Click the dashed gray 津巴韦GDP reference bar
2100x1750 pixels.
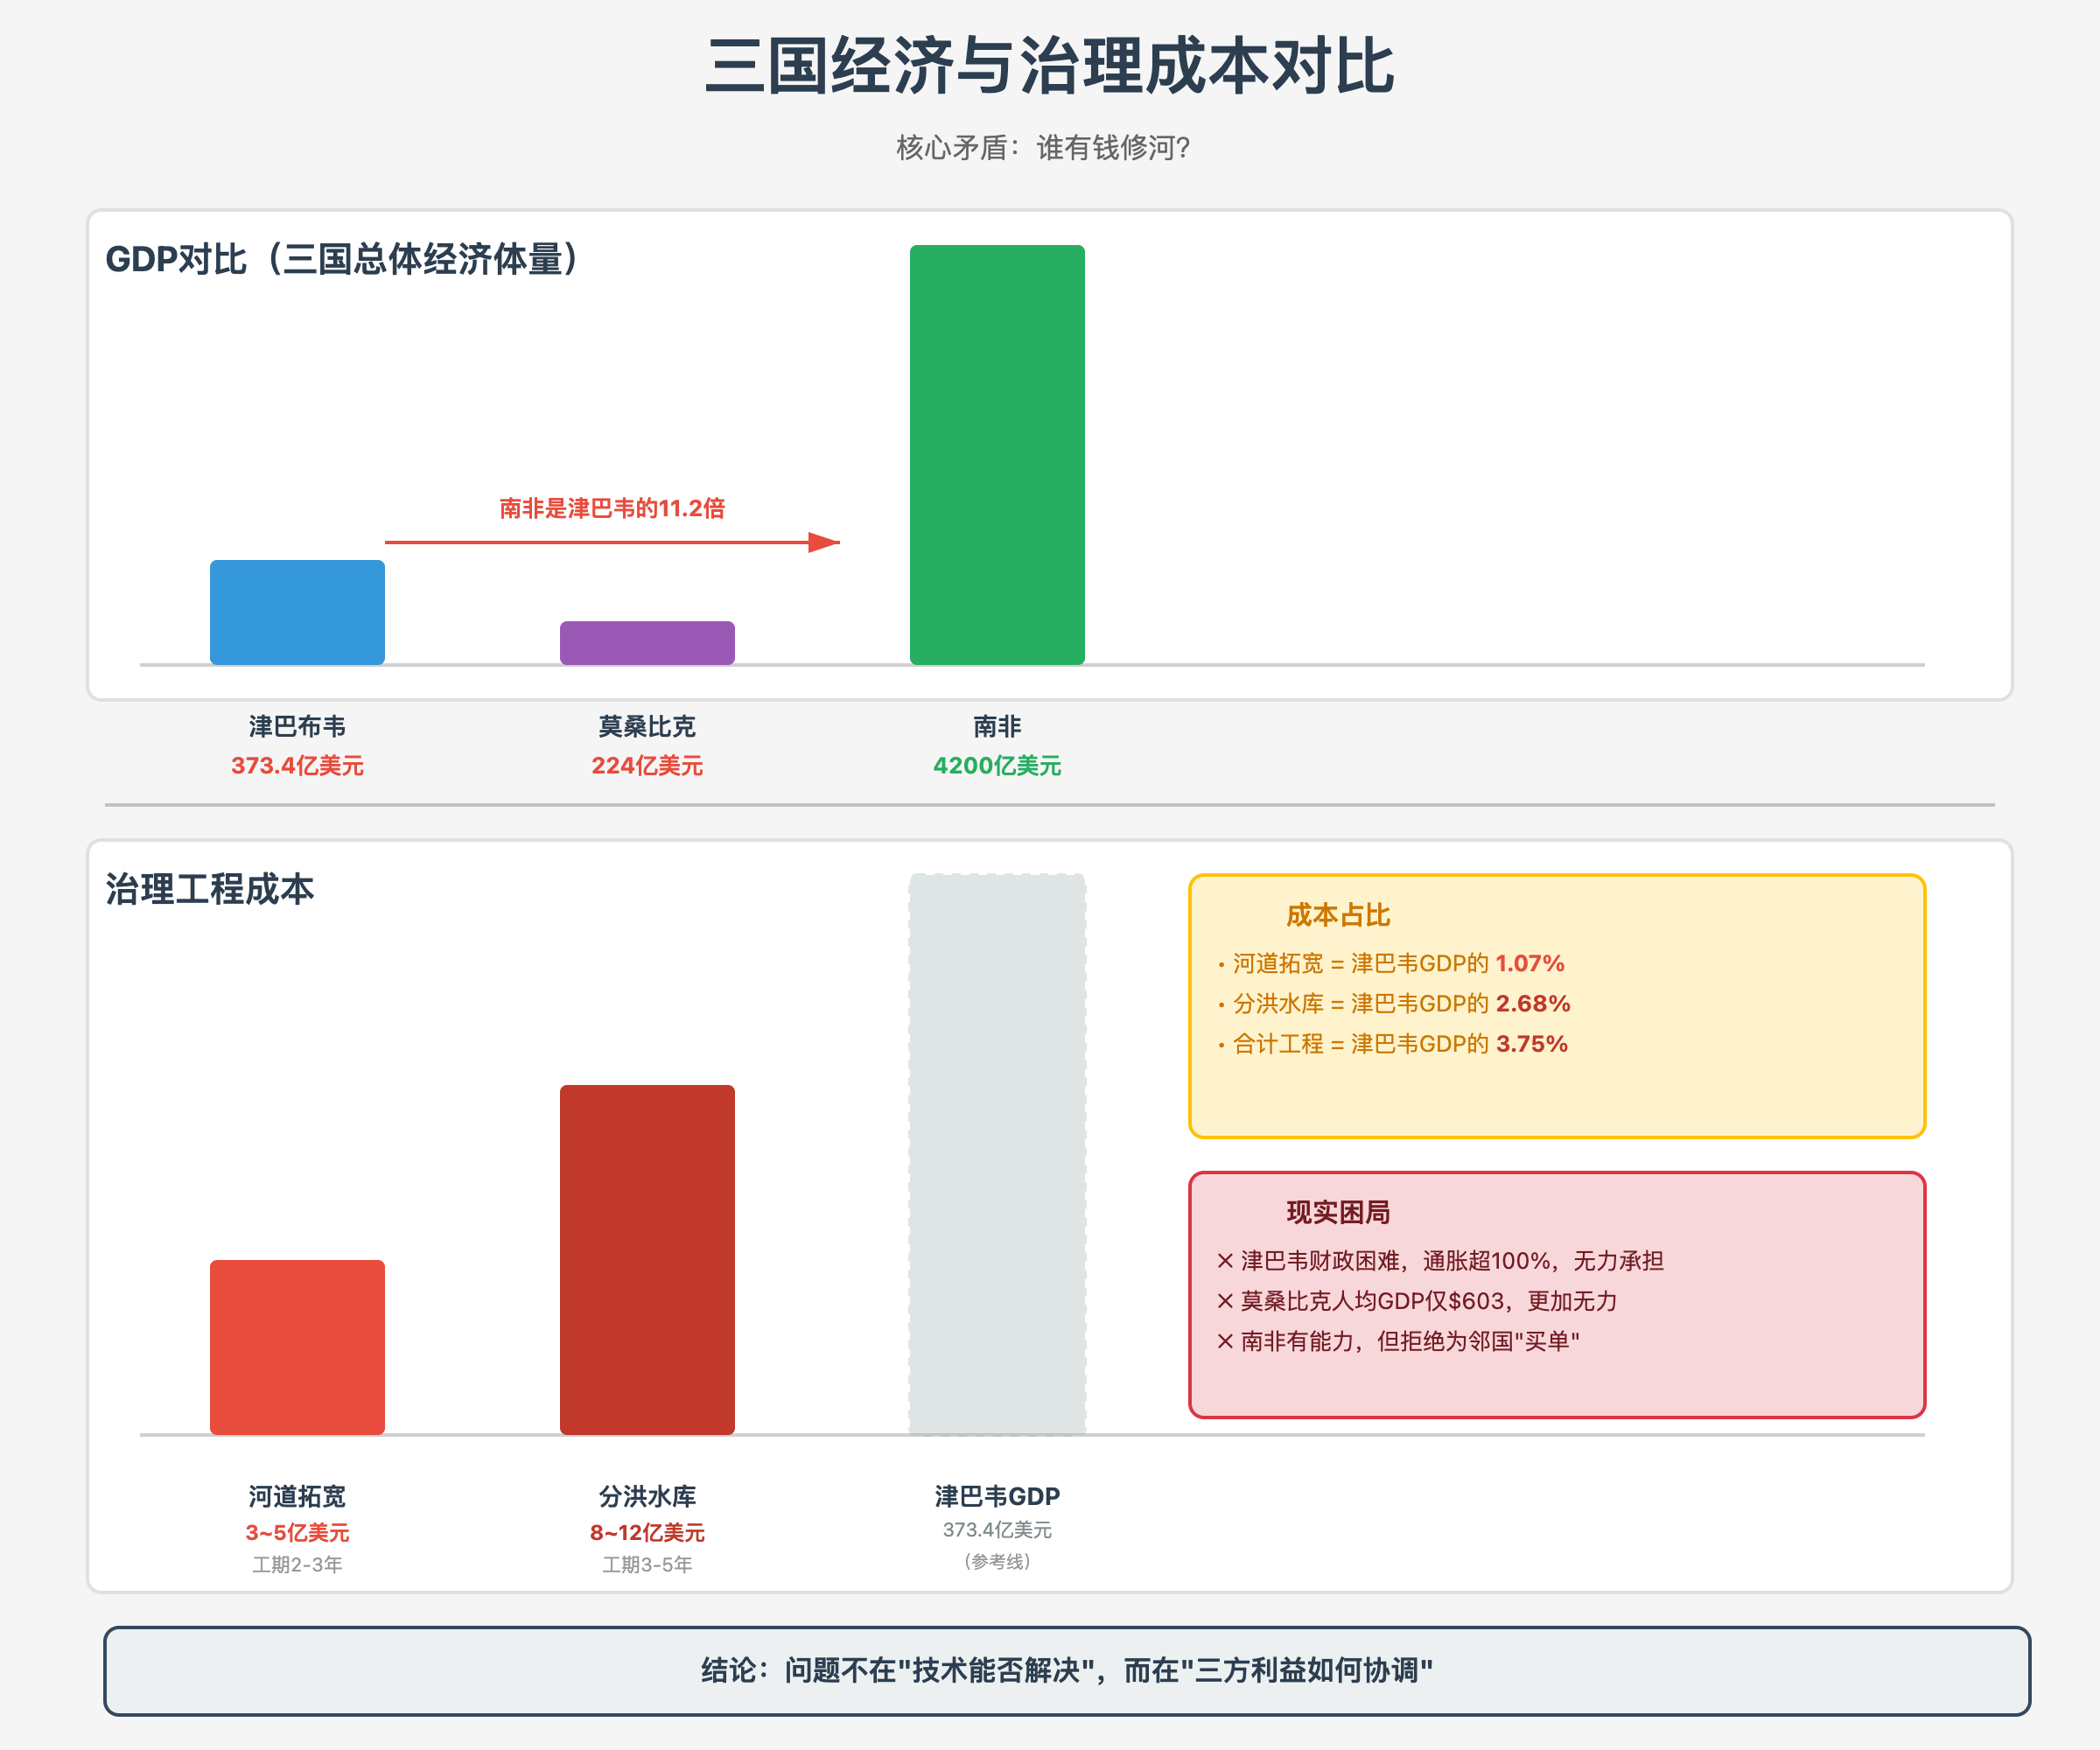997,1154
